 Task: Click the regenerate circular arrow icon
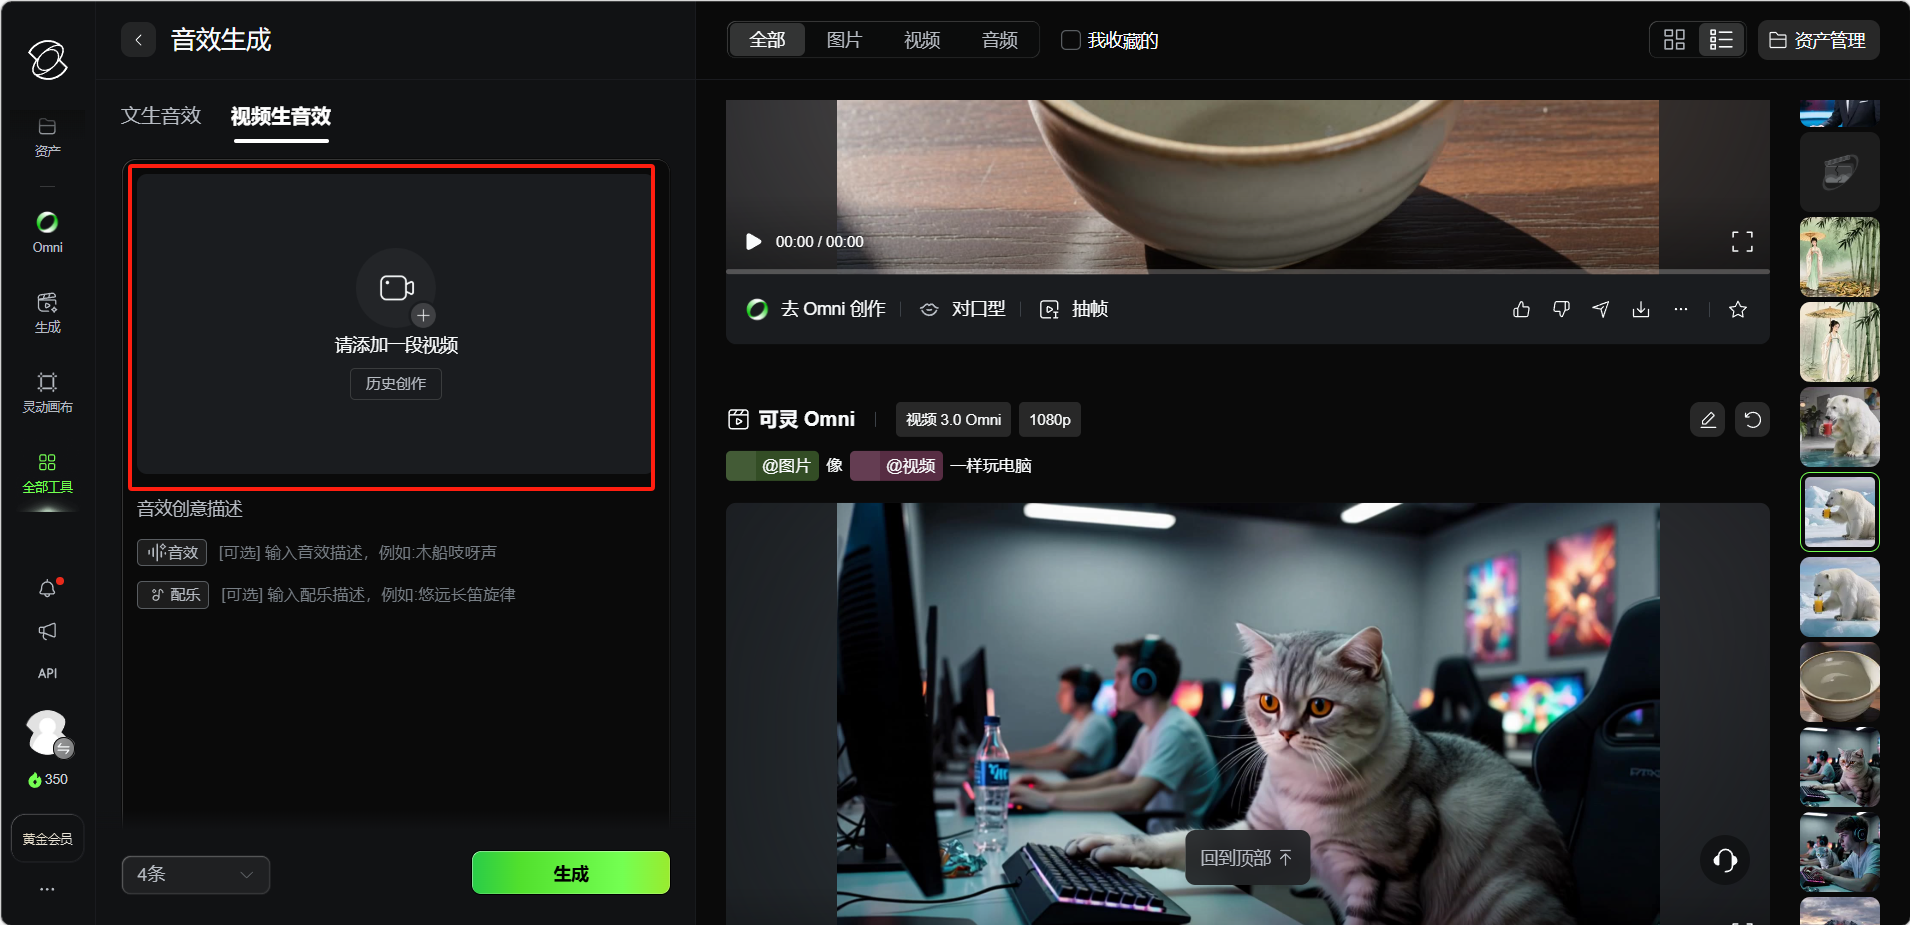pos(1752,420)
